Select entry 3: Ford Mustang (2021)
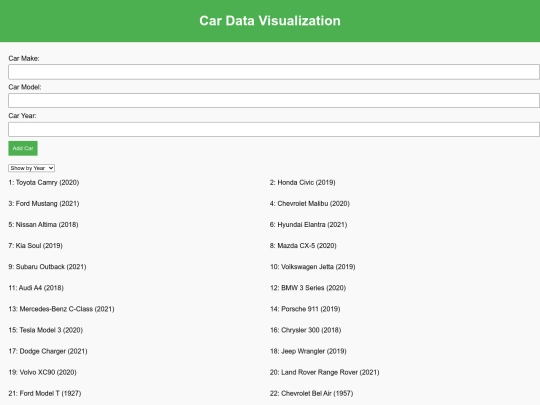 [x=44, y=204]
